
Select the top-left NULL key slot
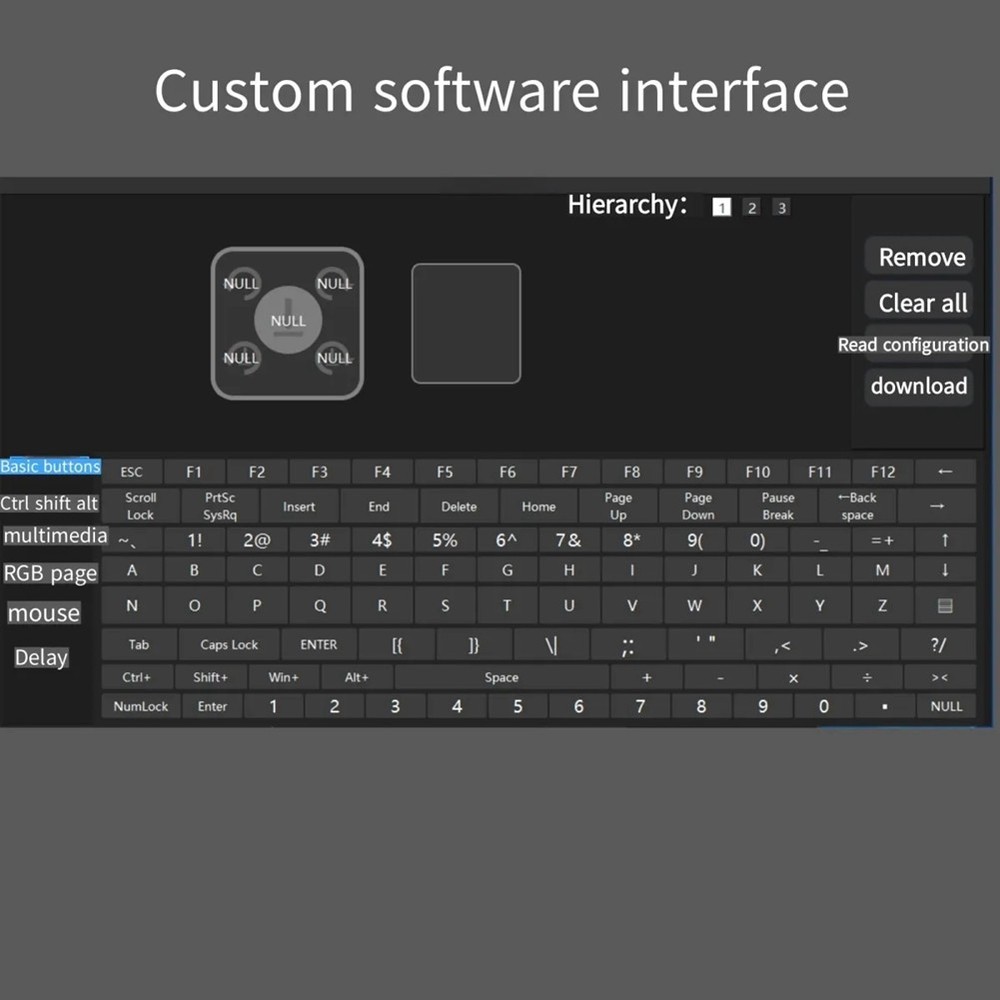click(x=240, y=283)
